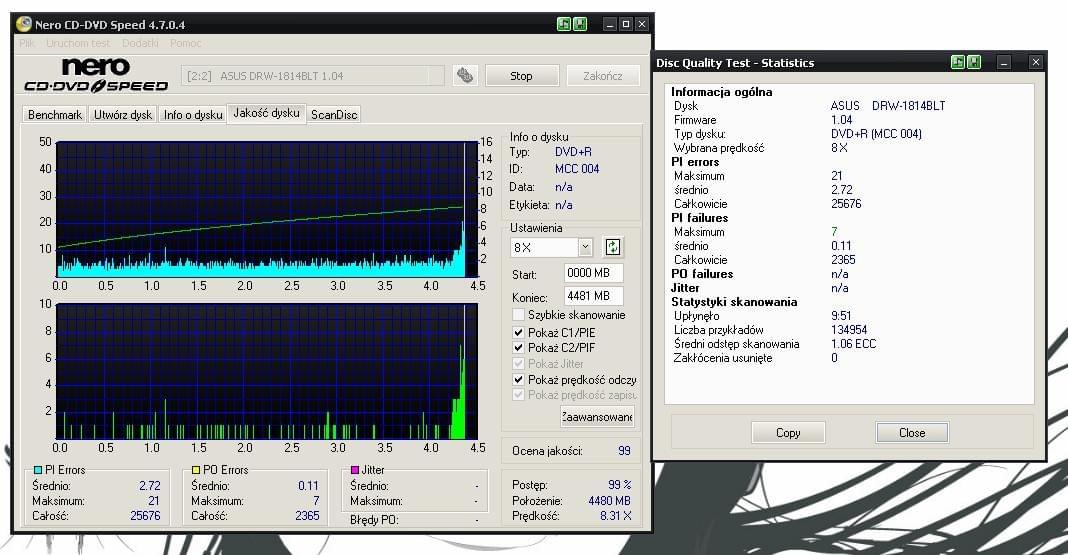Click Statistics PI failures Maksimum value 7
The image size is (1068, 555).
point(834,232)
